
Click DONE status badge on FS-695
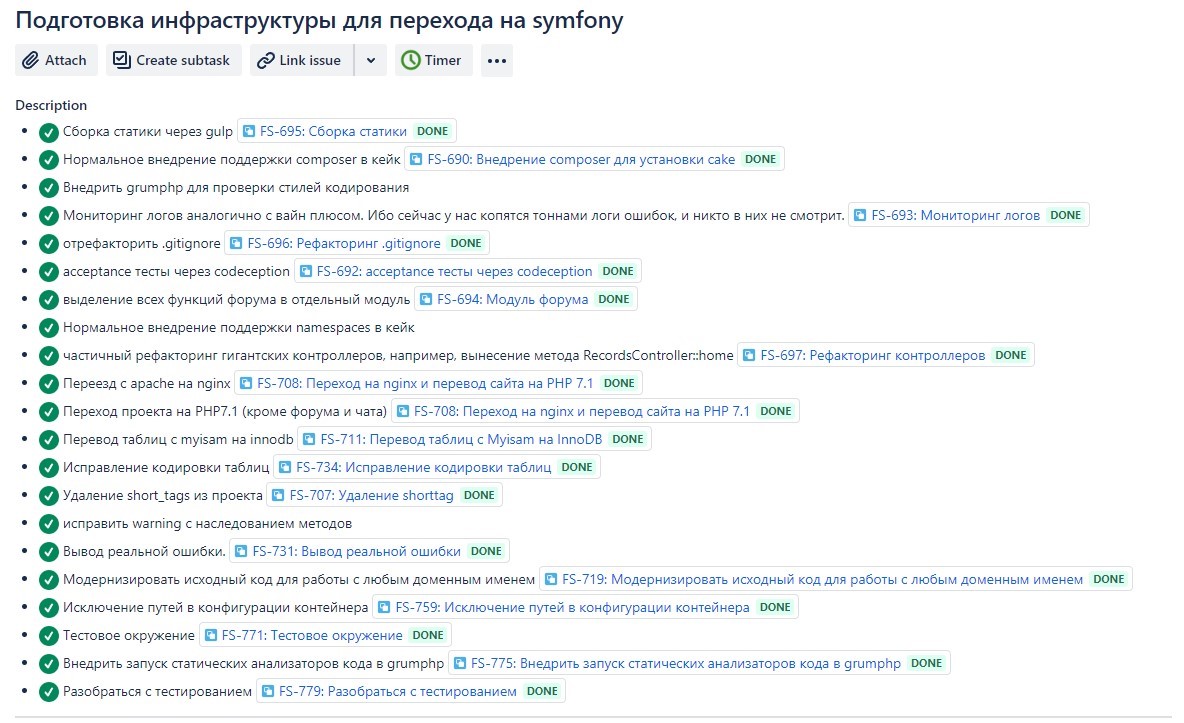(433, 131)
